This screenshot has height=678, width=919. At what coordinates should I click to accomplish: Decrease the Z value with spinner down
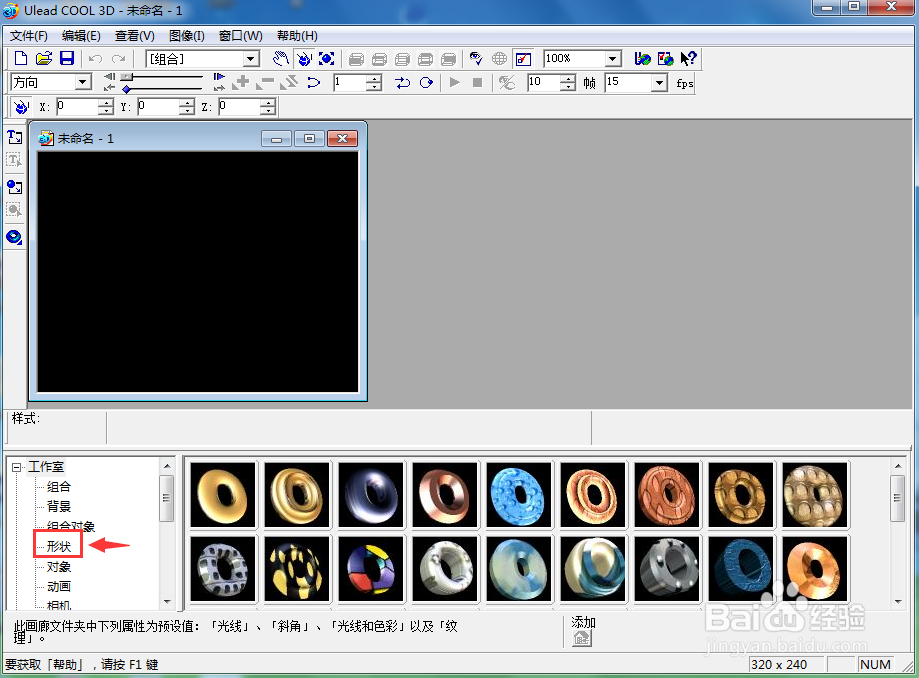coord(267,110)
